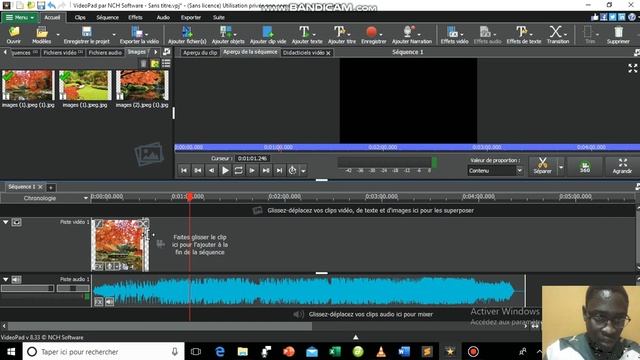Open the Effets ribbon tab

coord(135,18)
